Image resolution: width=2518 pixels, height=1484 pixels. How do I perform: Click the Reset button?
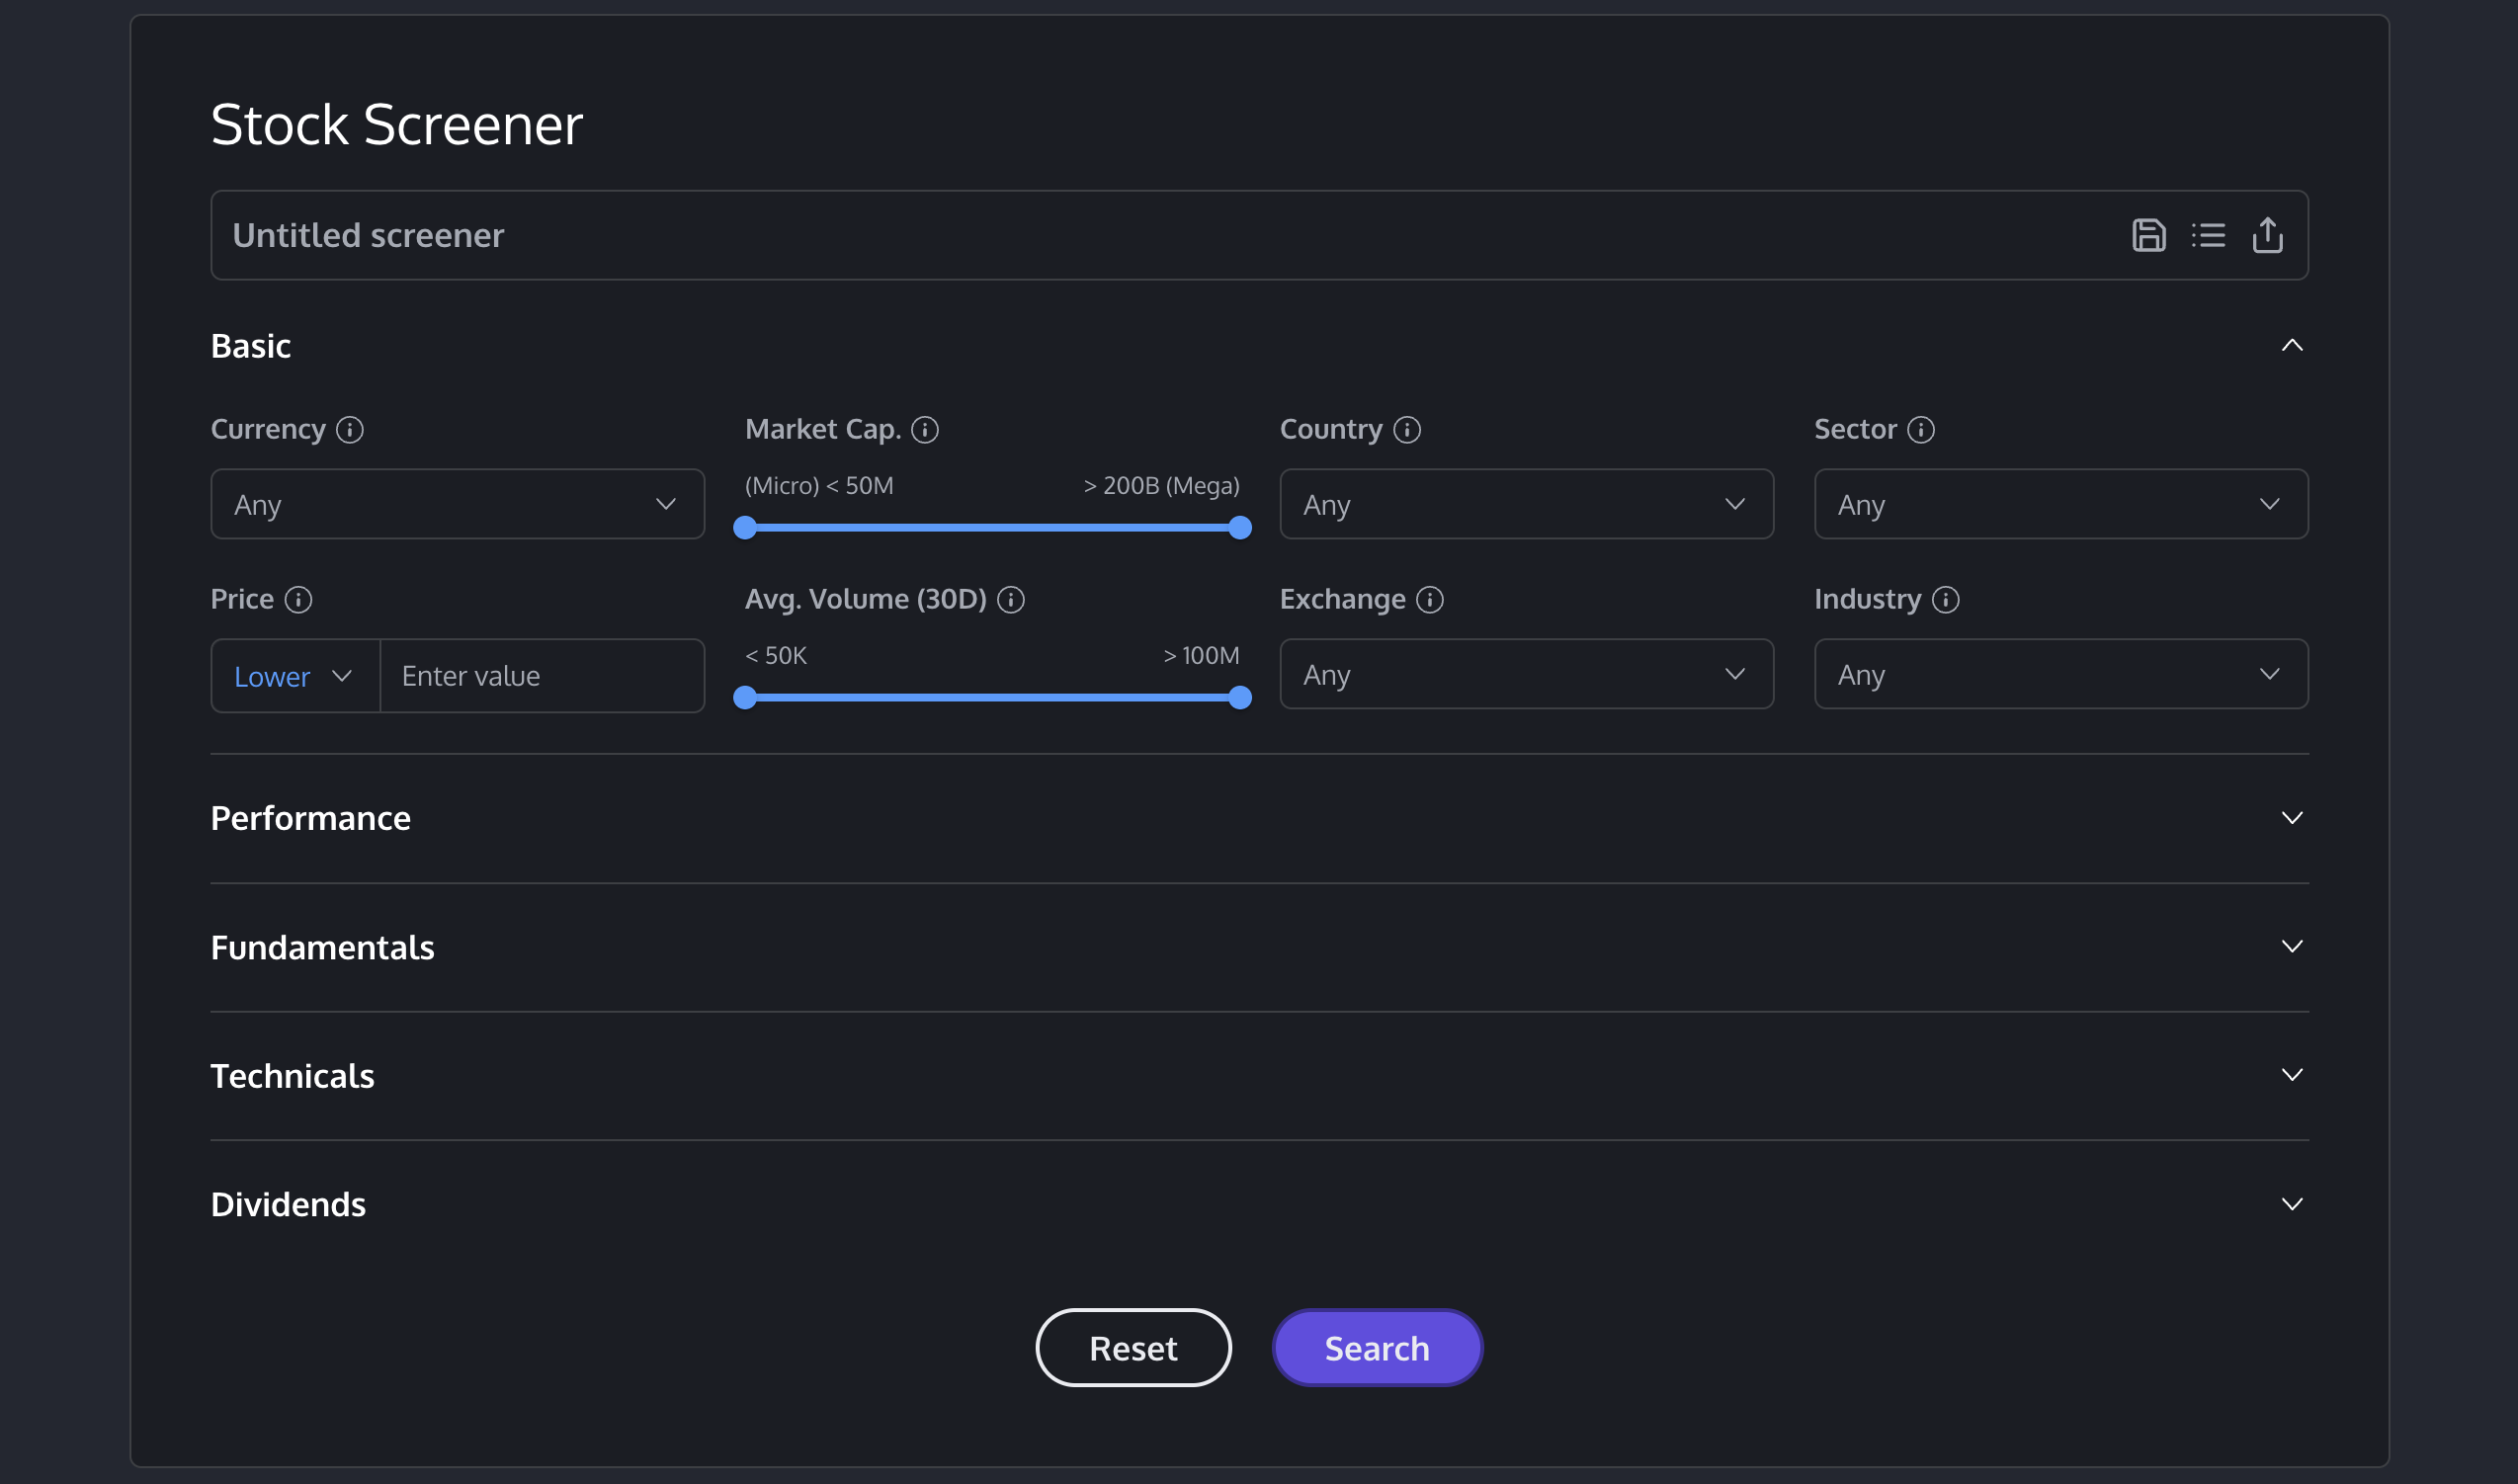pos(1133,1348)
